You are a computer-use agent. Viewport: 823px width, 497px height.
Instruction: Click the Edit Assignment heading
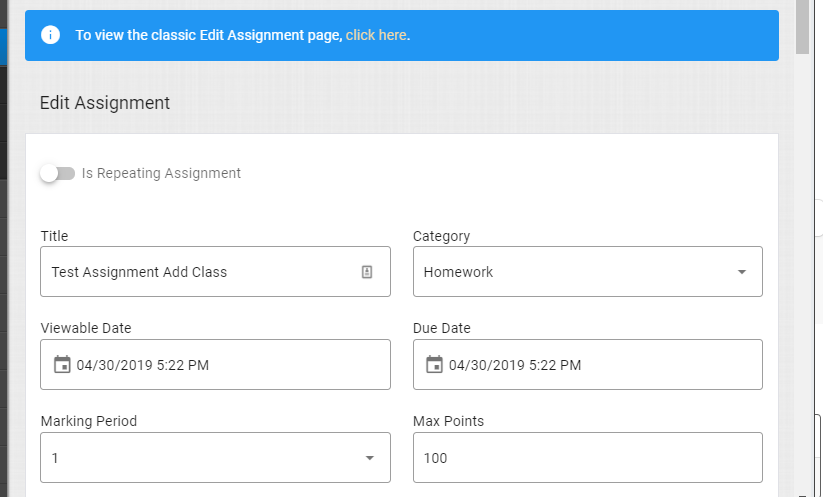(105, 103)
